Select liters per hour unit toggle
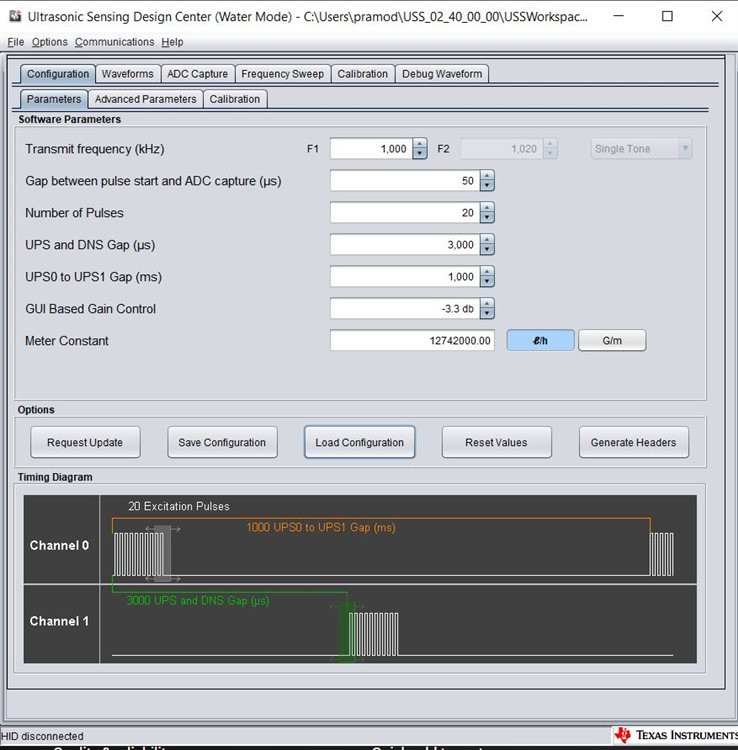The height and width of the screenshot is (750, 738). (540, 341)
